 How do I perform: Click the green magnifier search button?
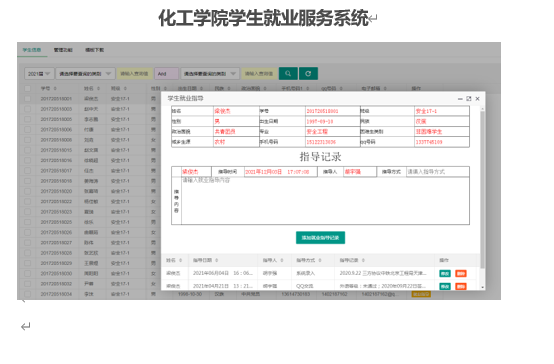tap(288, 74)
